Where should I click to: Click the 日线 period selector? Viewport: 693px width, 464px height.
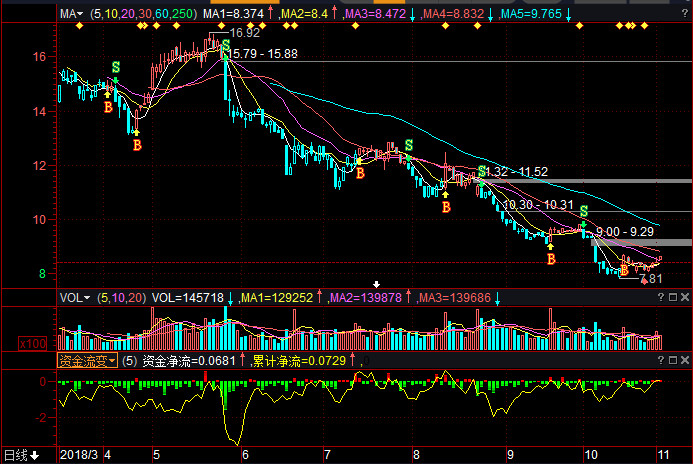[x=21, y=455]
